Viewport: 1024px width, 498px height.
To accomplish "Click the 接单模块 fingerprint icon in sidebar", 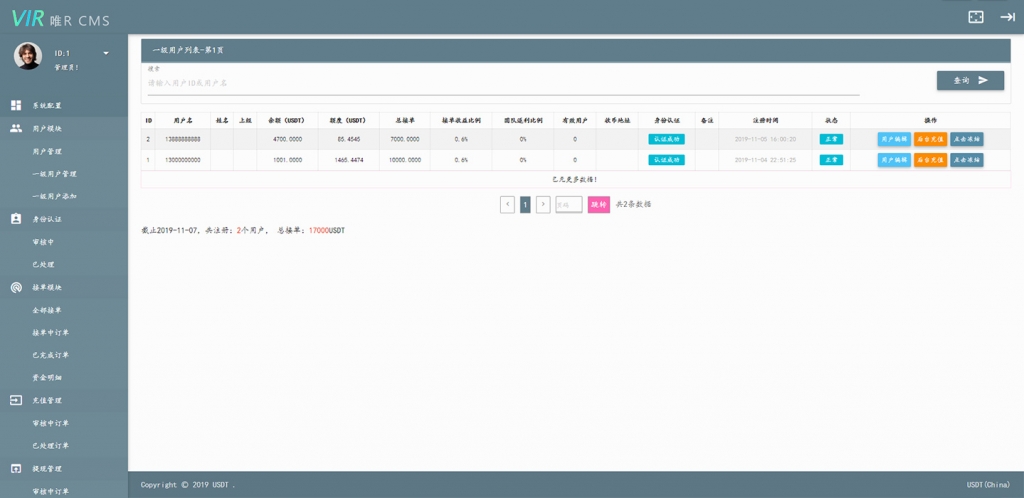I will 16,287.
